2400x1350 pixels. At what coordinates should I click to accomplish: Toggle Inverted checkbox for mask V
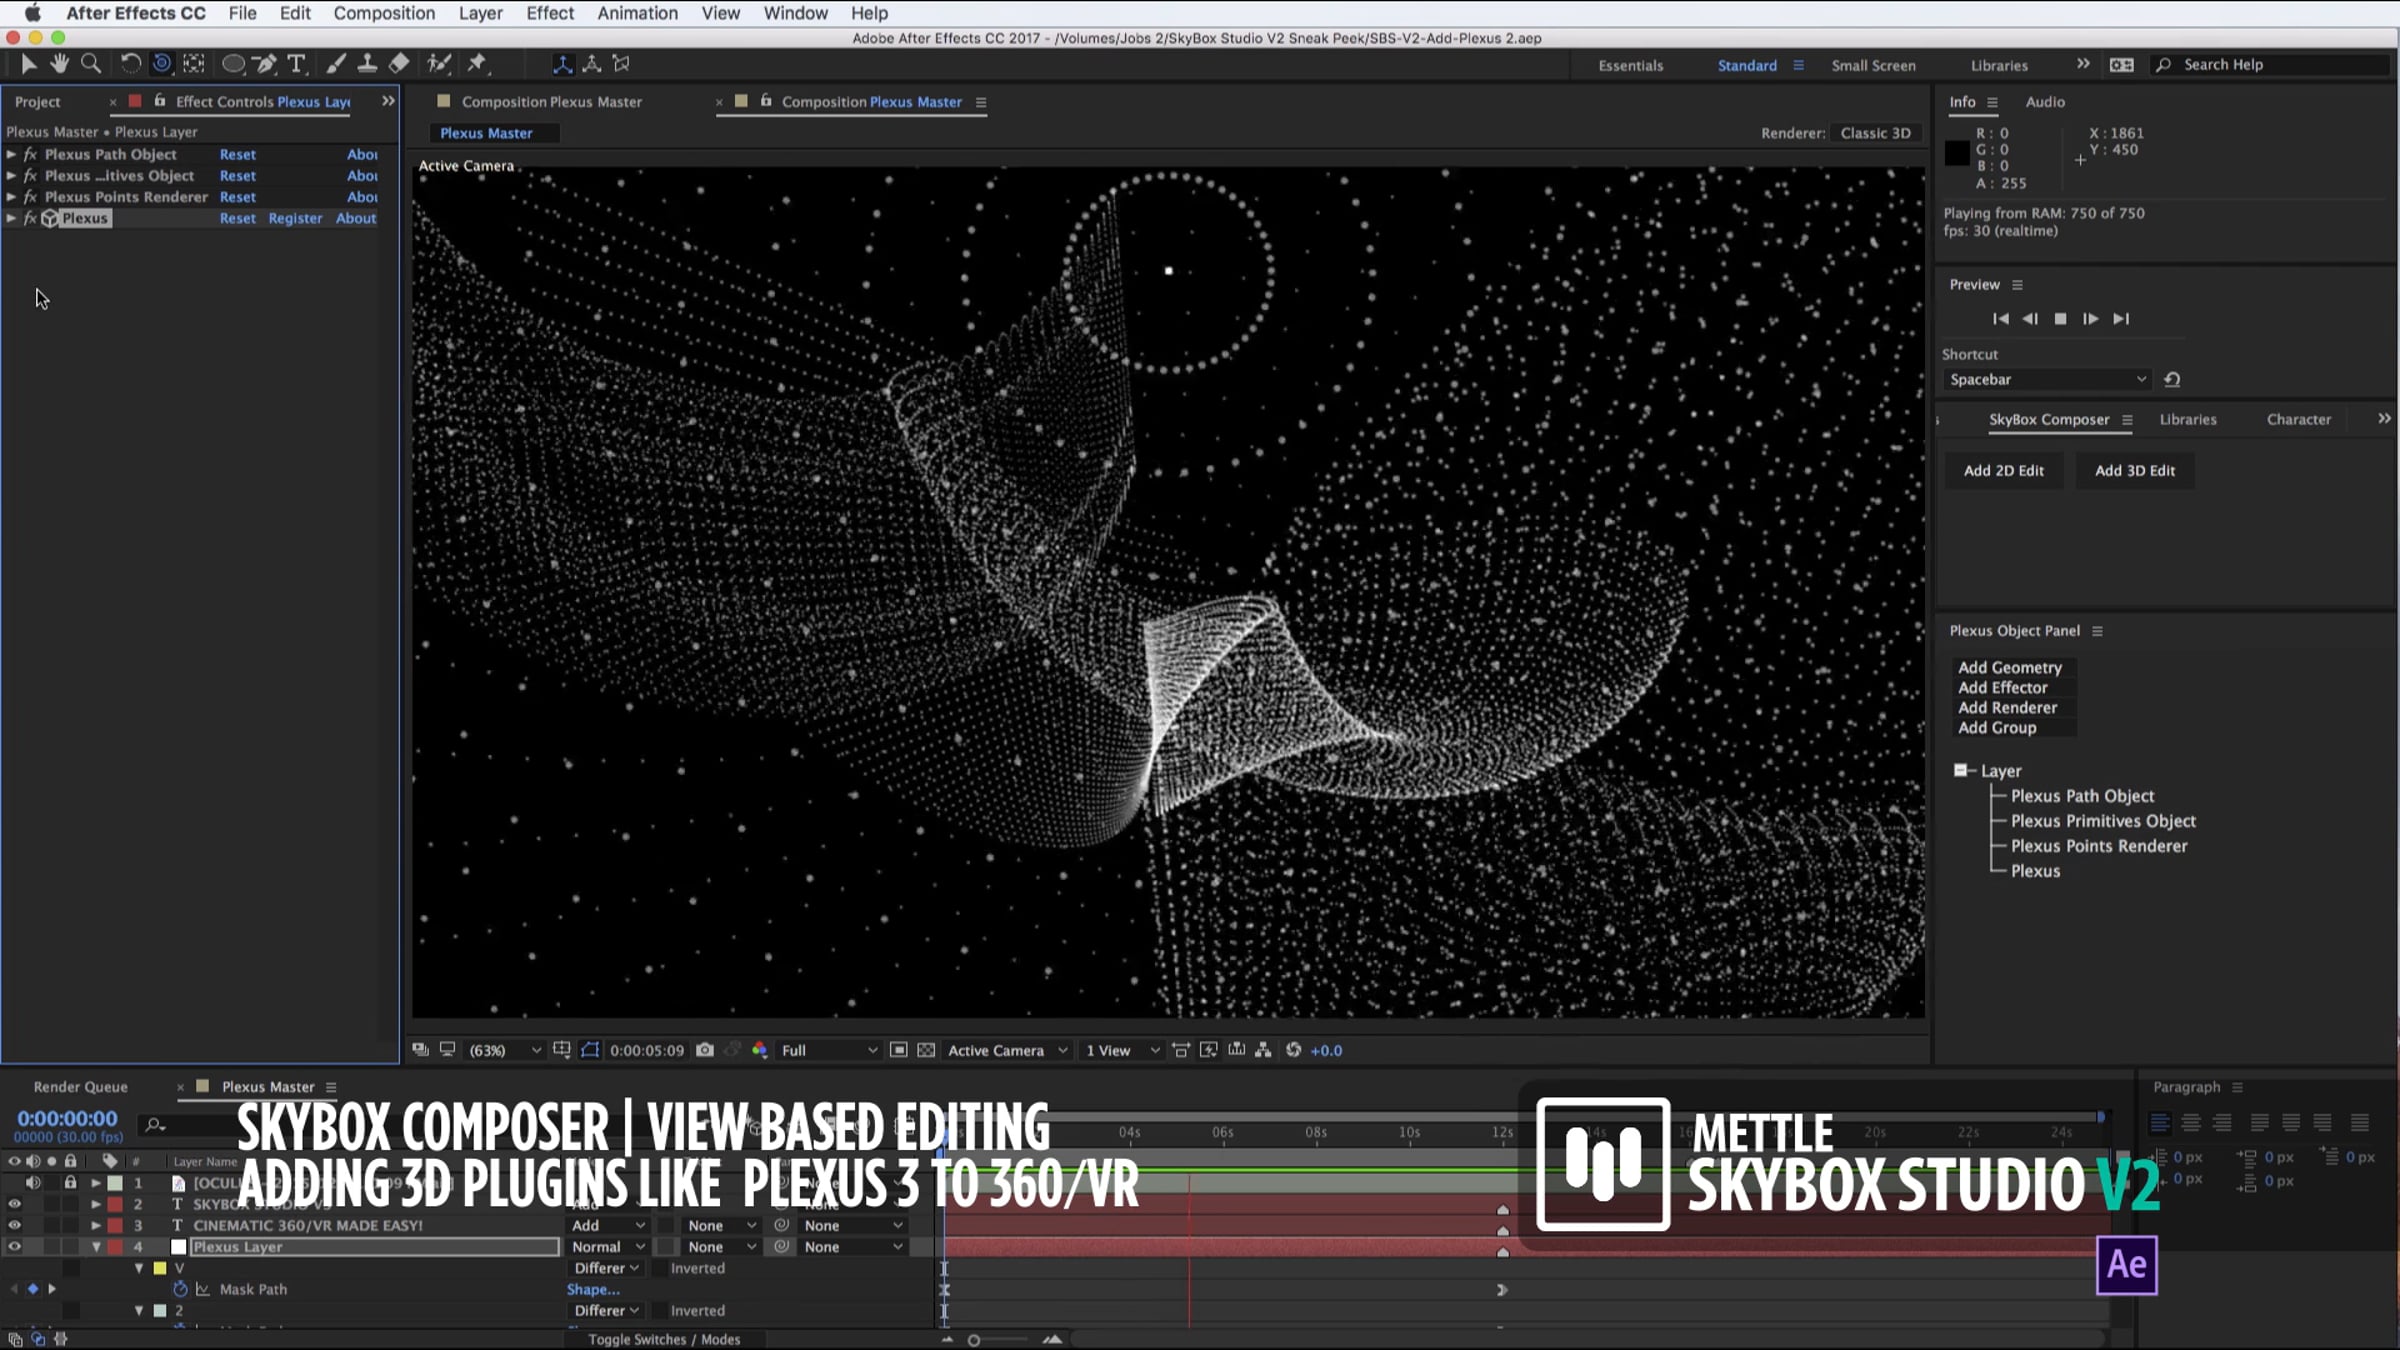coord(660,1268)
